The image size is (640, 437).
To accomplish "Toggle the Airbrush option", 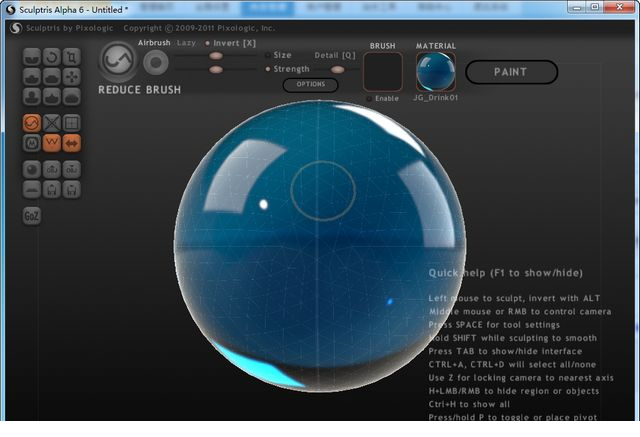I will [x=154, y=42].
